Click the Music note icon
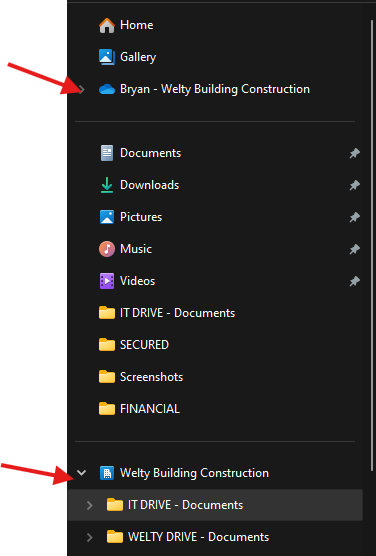 coord(107,249)
